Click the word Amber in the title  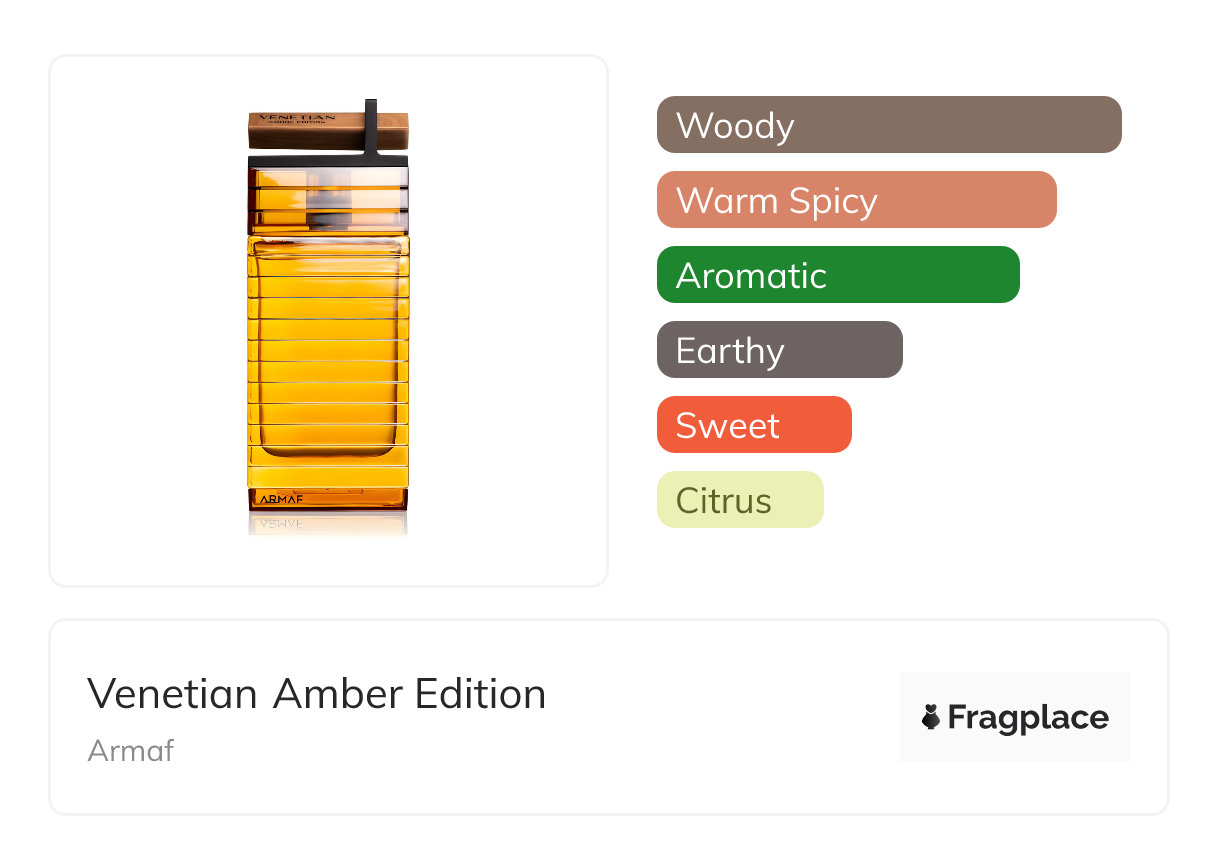338,694
